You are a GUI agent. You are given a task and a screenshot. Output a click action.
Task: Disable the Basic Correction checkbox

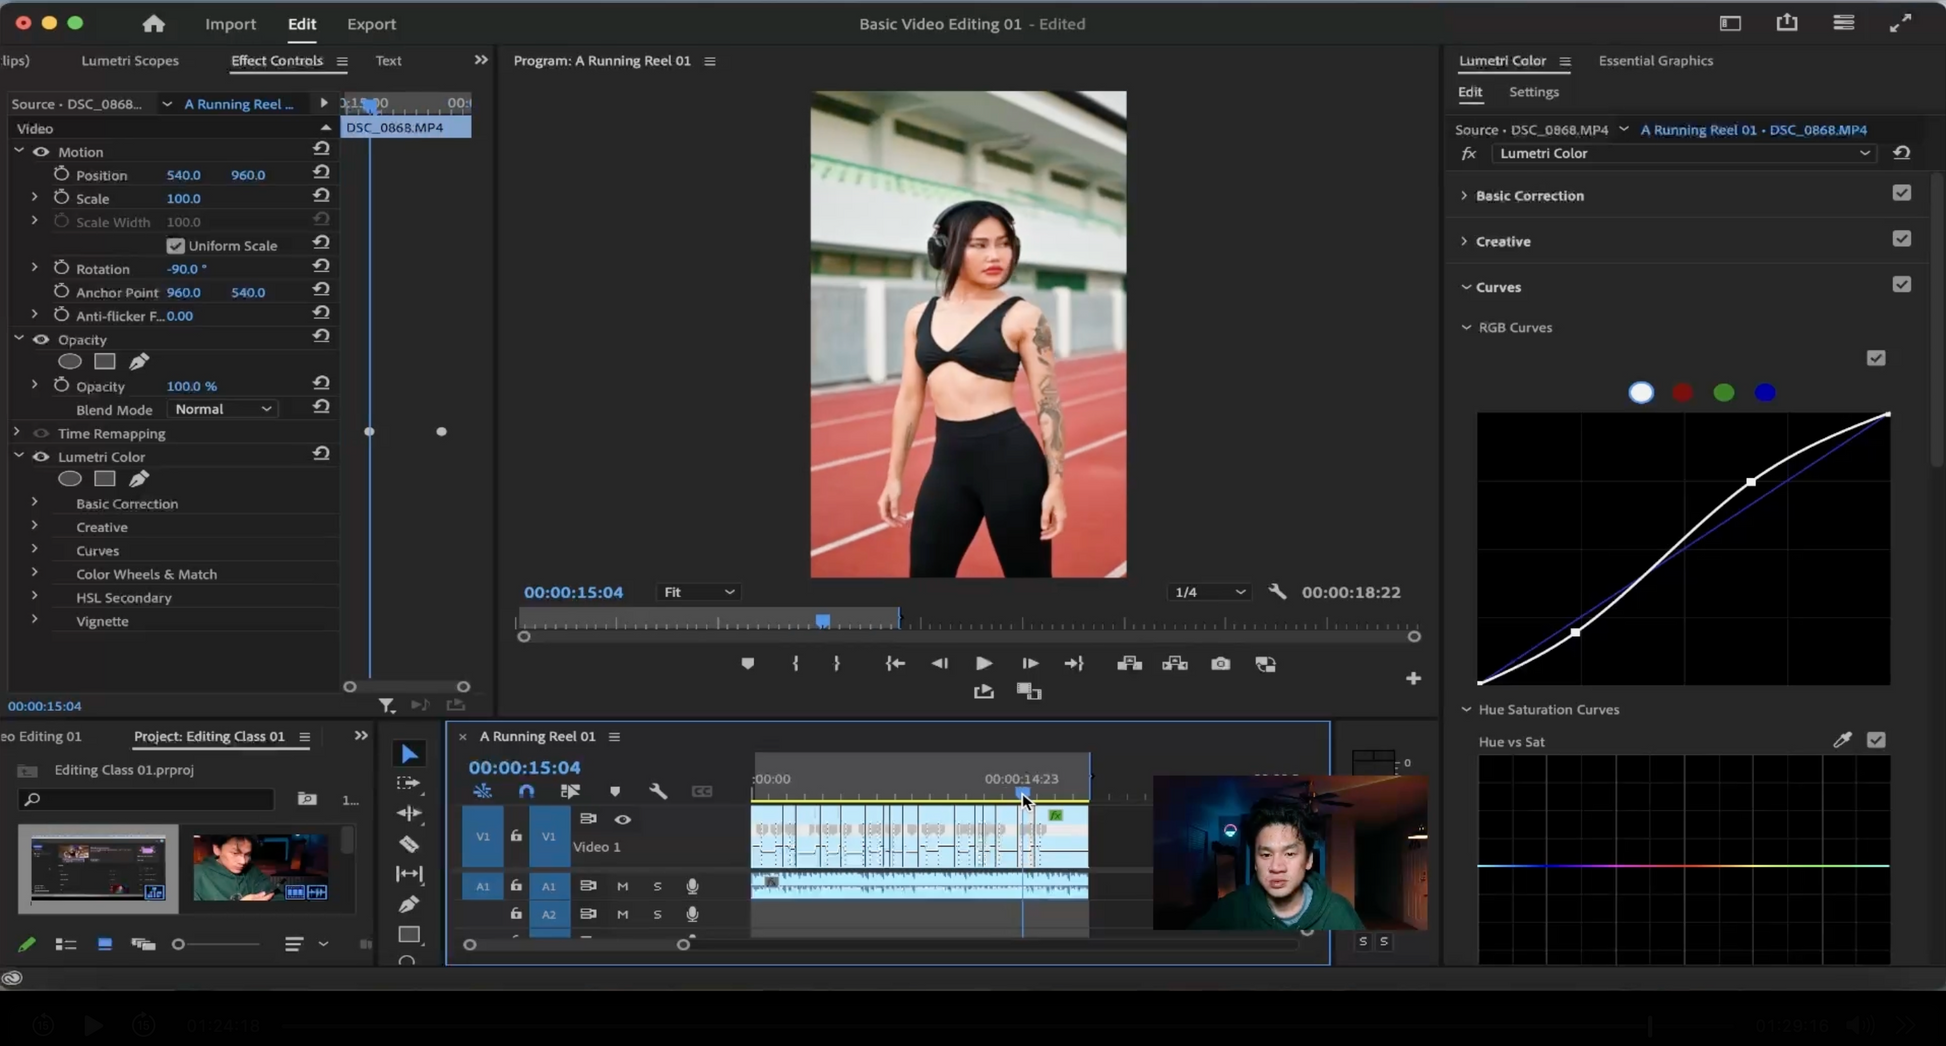1901,194
